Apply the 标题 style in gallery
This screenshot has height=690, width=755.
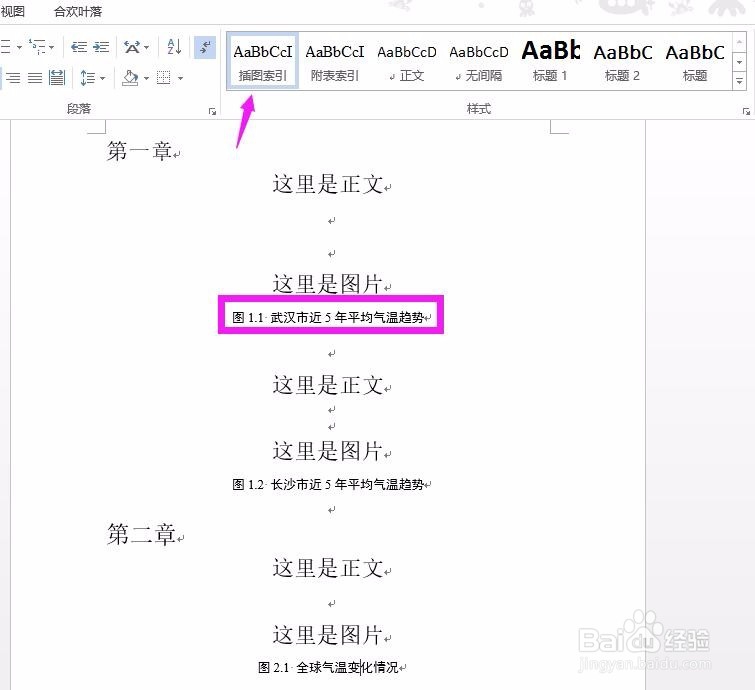click(695, 61)
